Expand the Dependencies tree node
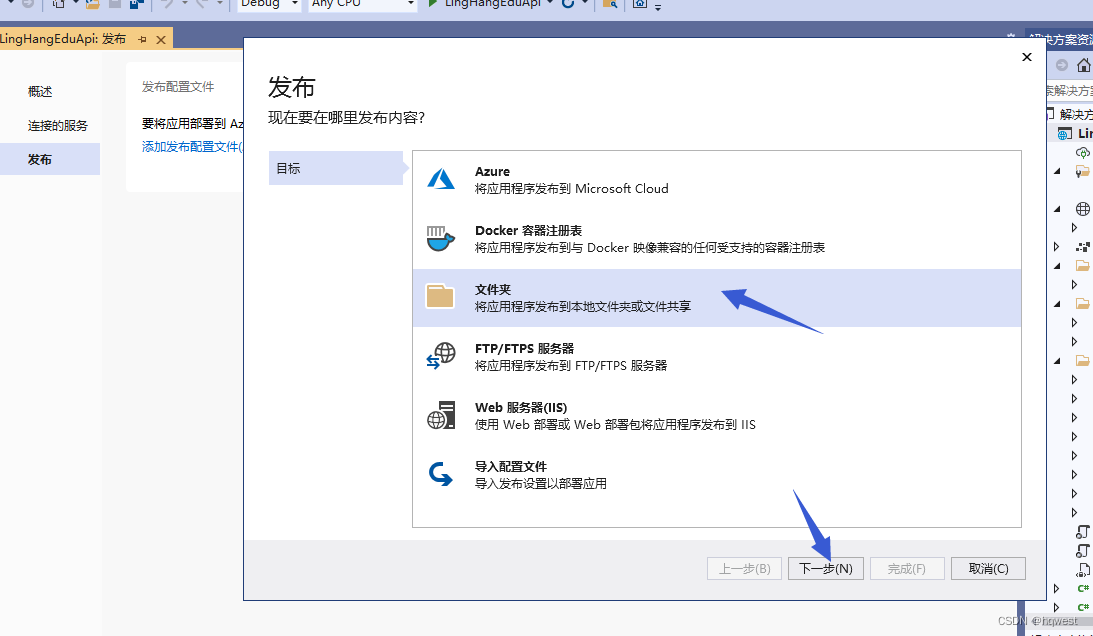1093x636 pixels. [1057, 246]
